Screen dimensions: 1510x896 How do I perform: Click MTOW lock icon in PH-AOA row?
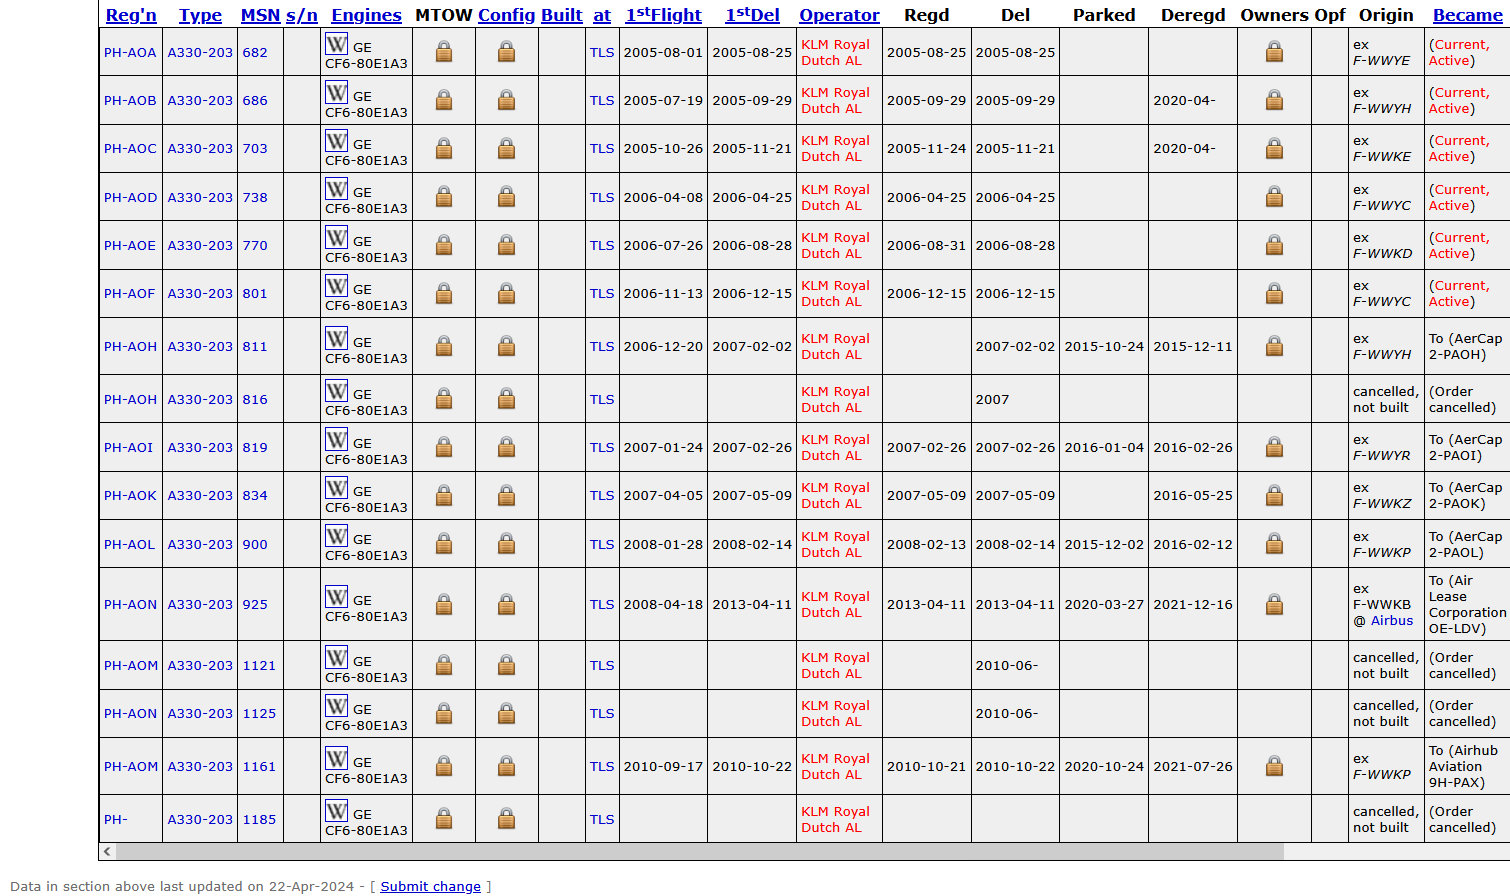(444, 52)
